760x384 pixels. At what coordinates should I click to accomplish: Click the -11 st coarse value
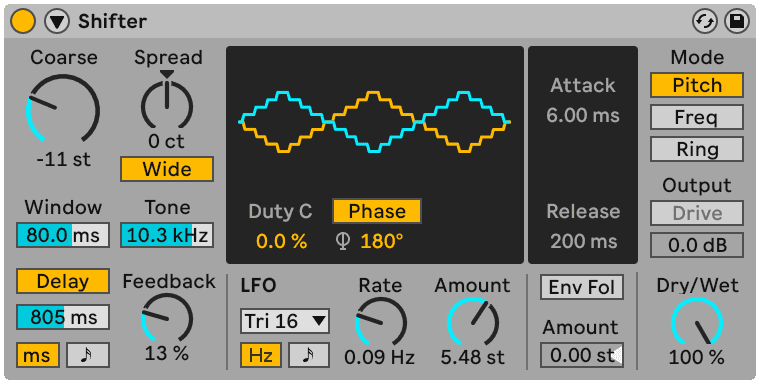[x=63, y=160]
